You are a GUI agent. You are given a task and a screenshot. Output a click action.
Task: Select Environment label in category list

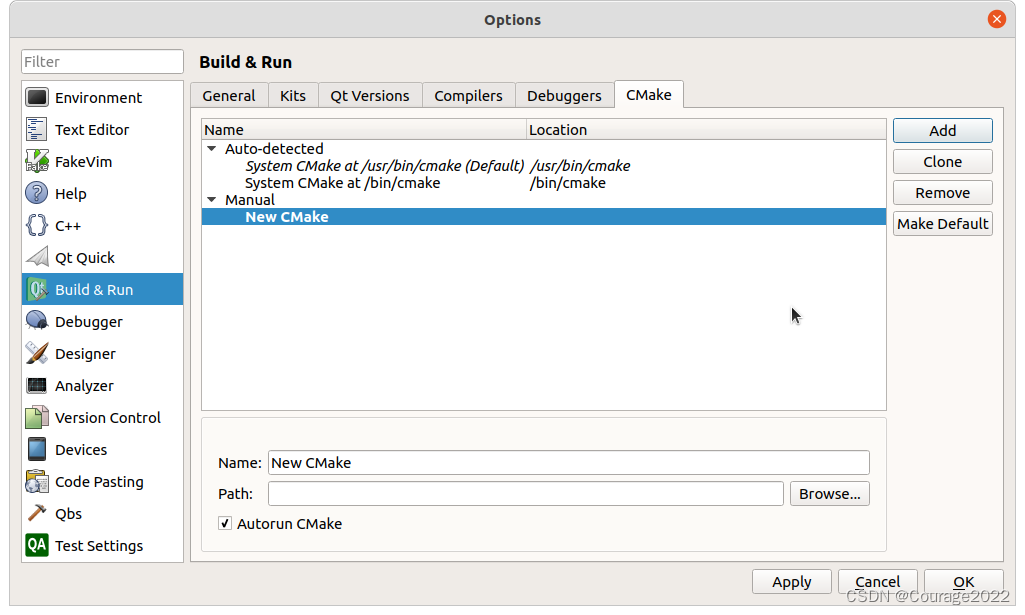click(98, 97)
